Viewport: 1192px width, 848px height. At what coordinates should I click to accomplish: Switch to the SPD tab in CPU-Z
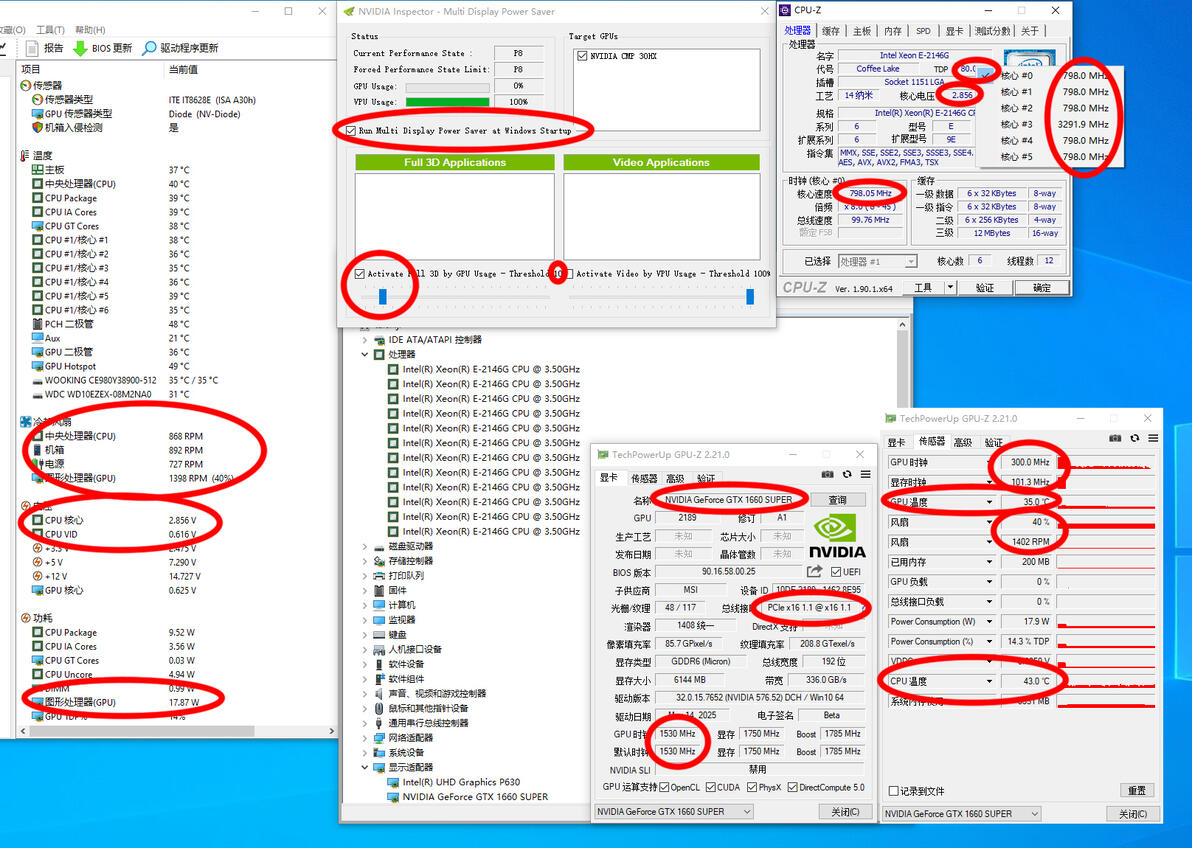point(923,31)
